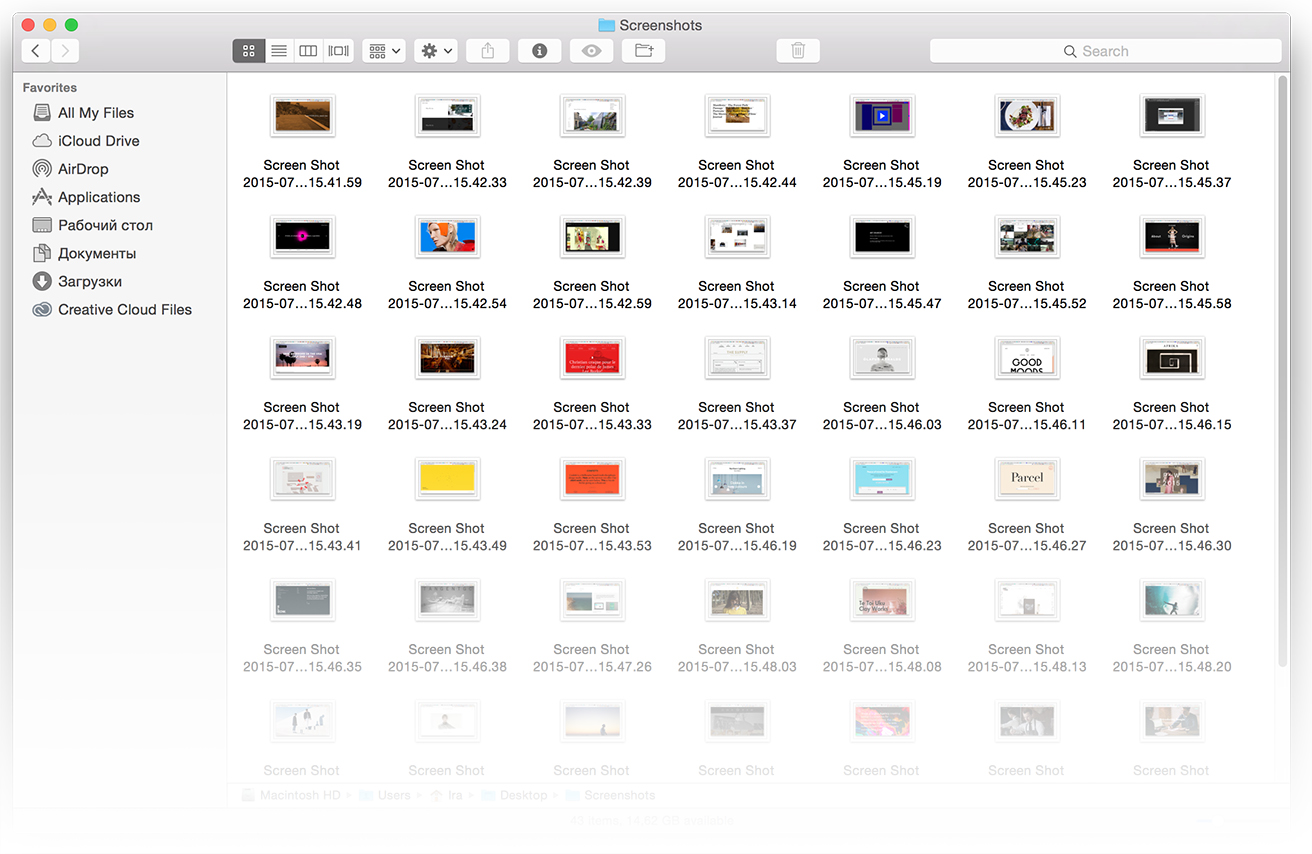Go back with the left arrow button
The width and height of the screenshot is (1312, 854).
36,51
